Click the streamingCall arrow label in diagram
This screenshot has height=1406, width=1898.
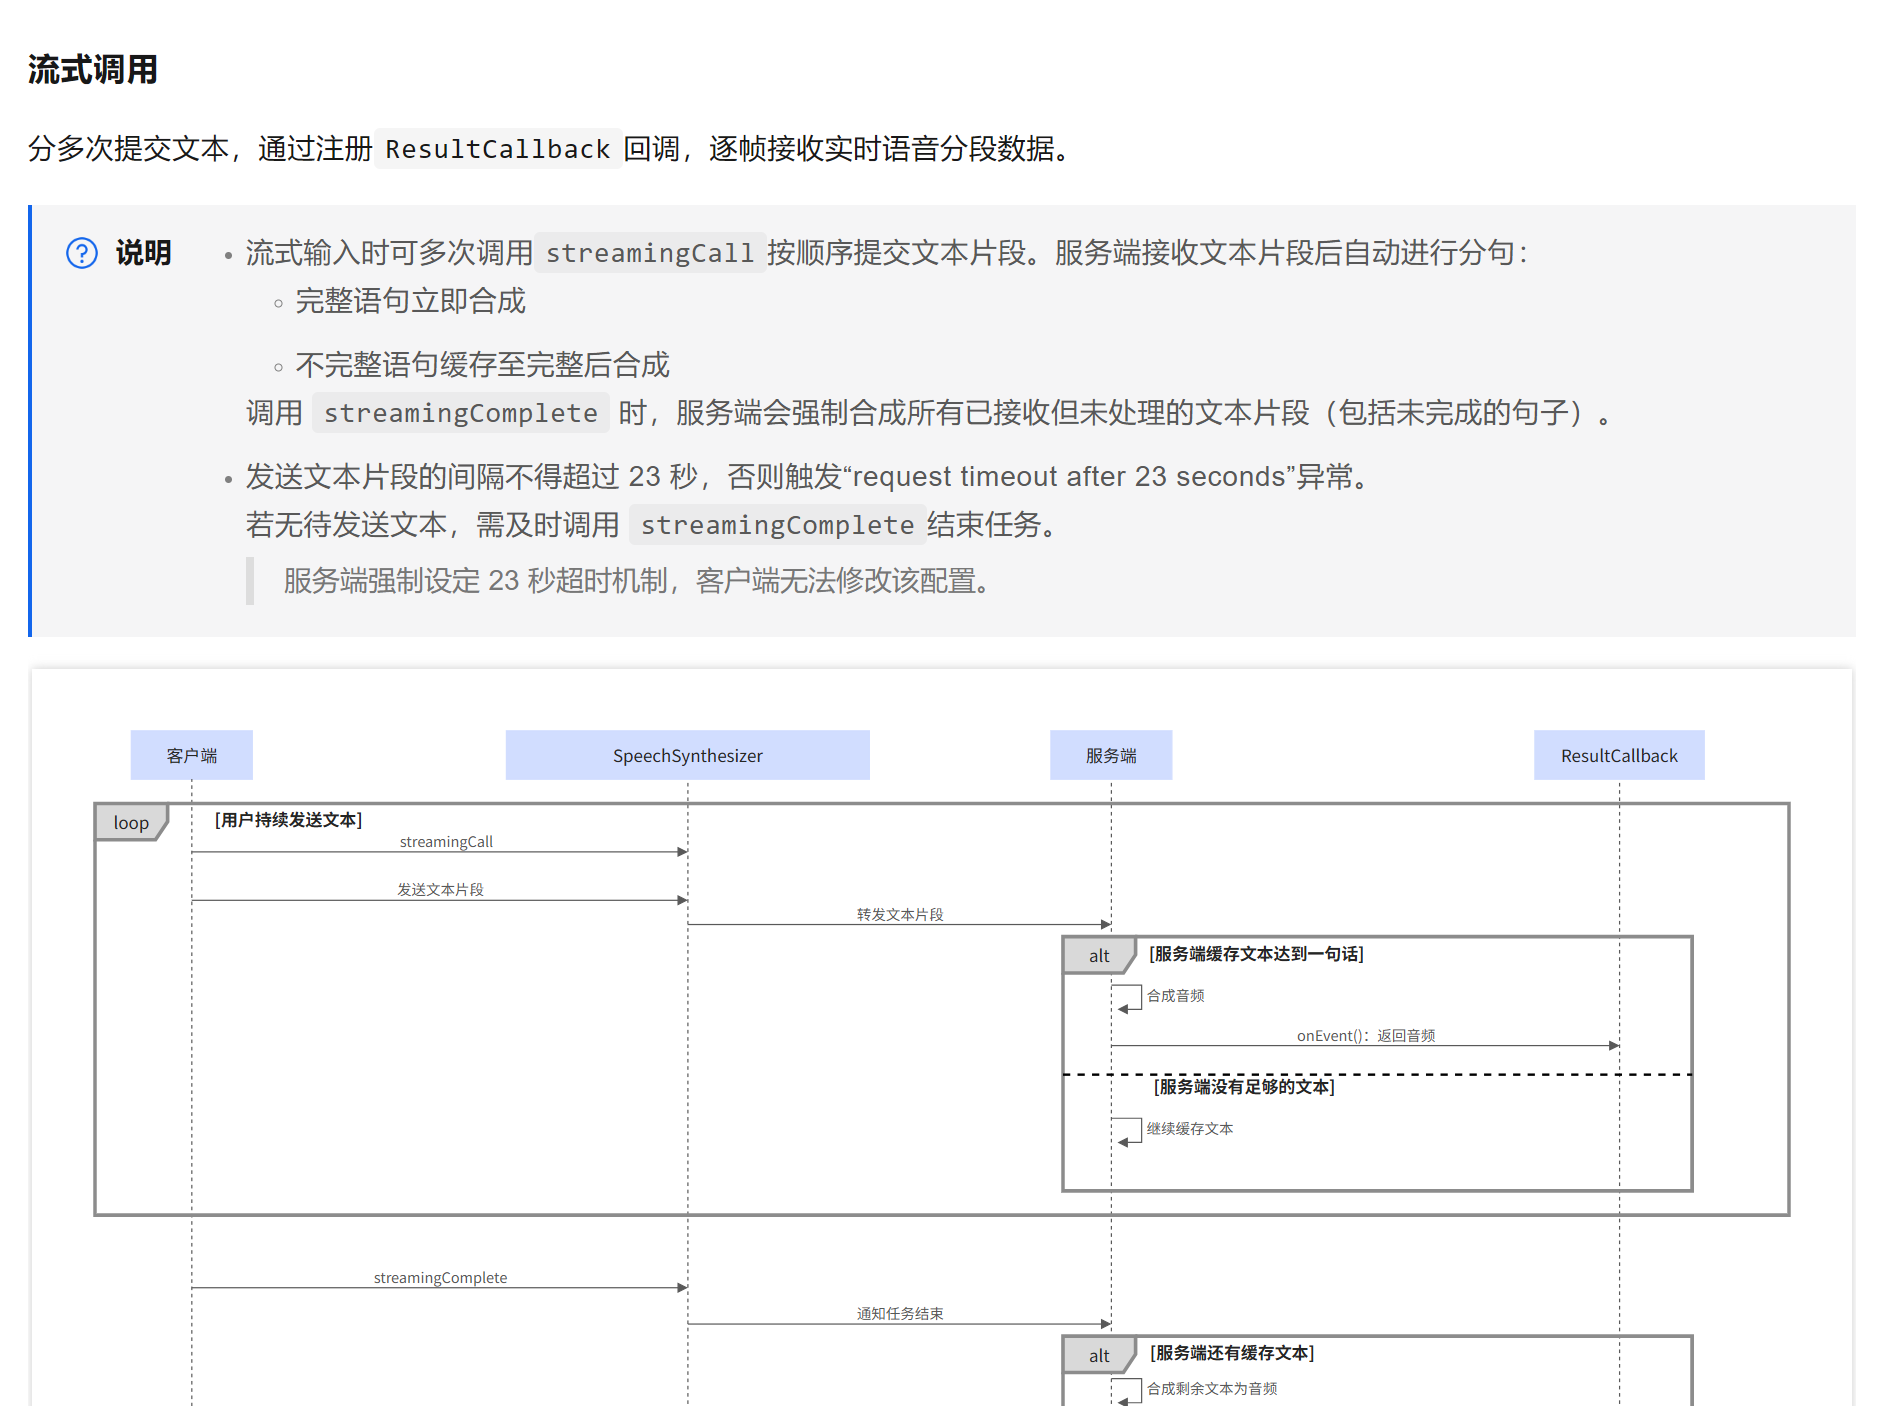click(x=447, y=842)
